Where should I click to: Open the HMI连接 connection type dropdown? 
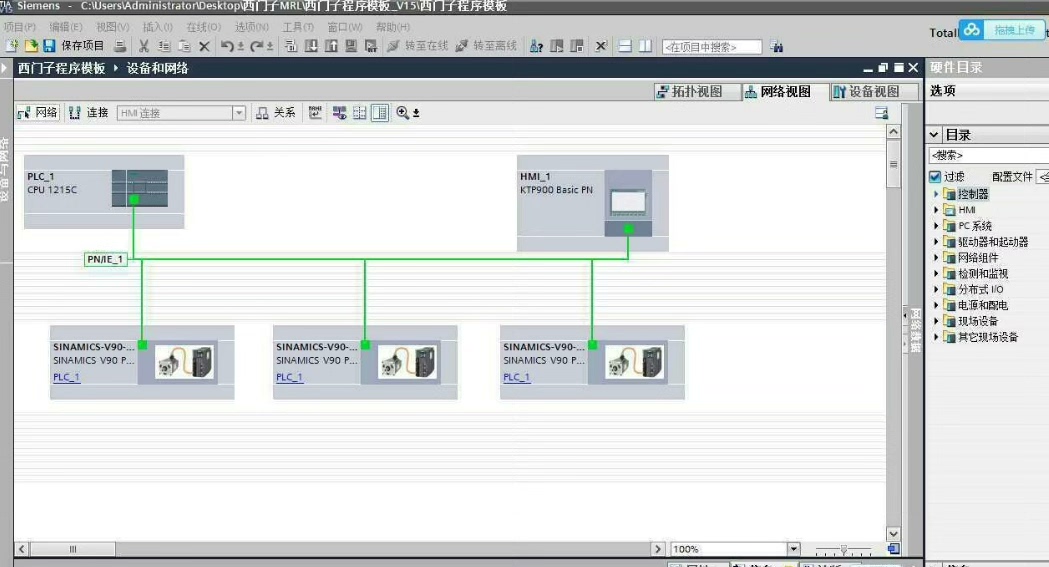coord(239,113)
